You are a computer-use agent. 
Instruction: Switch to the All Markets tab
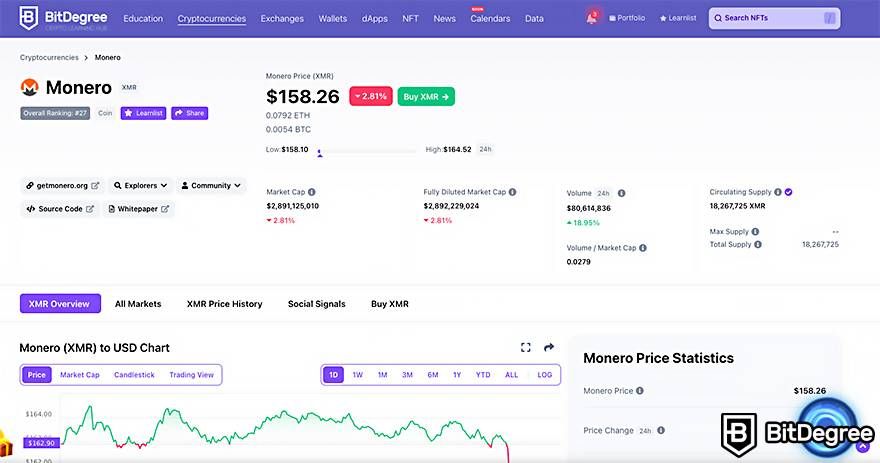[138, 304]
